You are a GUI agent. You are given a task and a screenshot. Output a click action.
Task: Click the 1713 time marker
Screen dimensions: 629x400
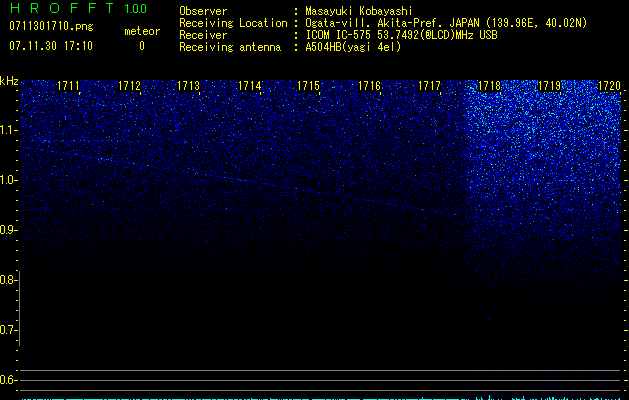[x=189, y=85]
